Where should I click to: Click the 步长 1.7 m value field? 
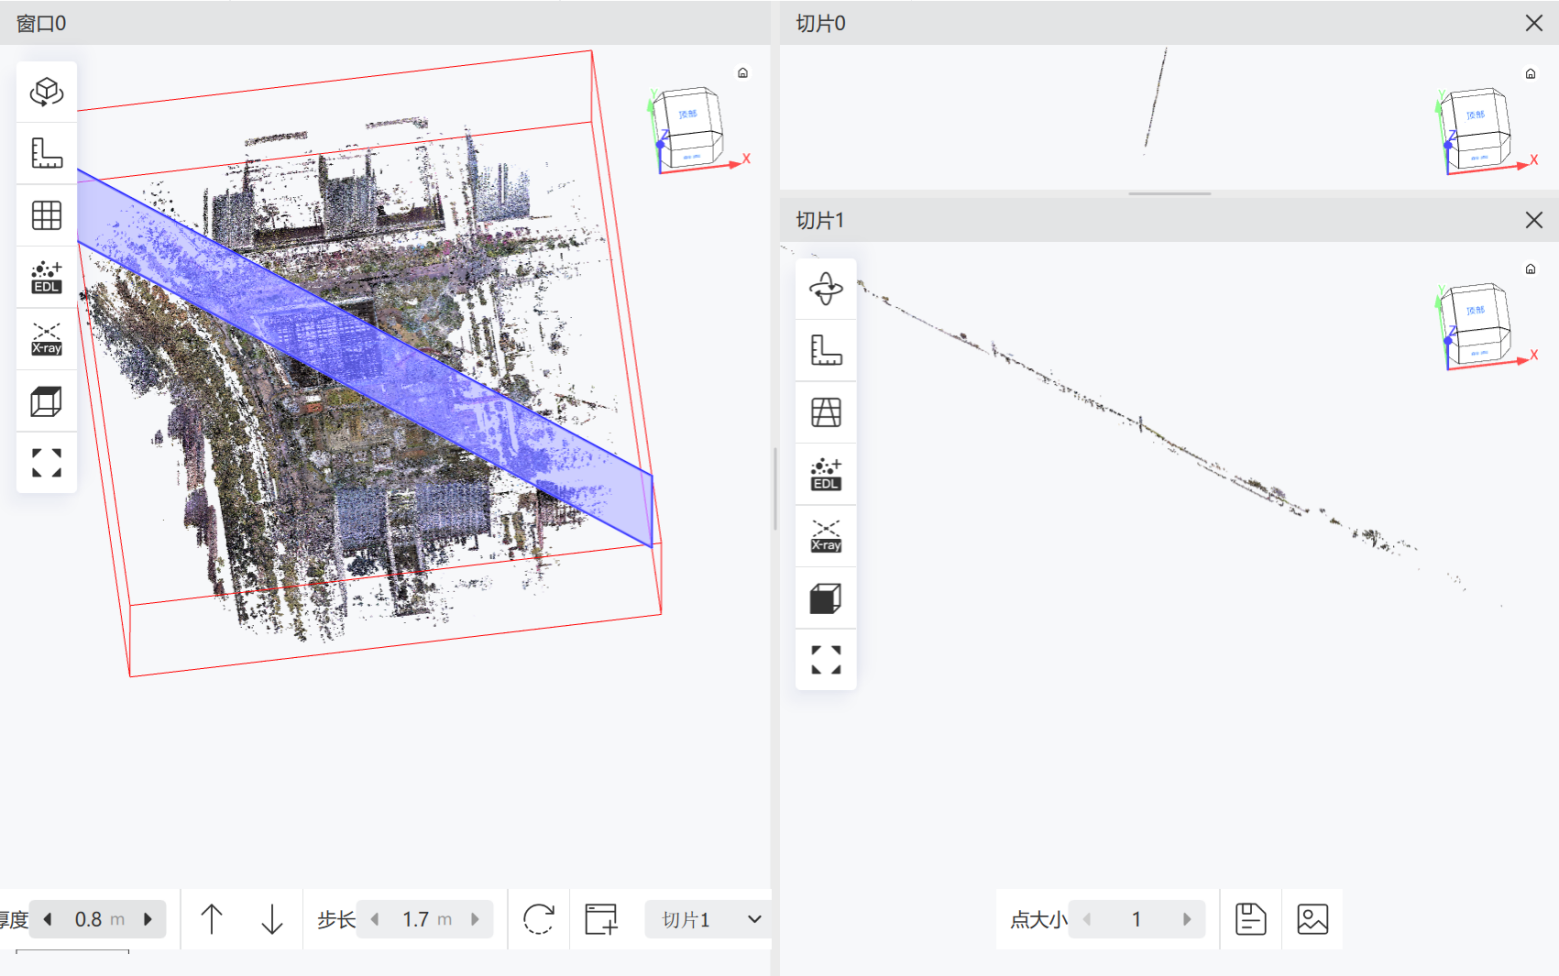point(426,919)
